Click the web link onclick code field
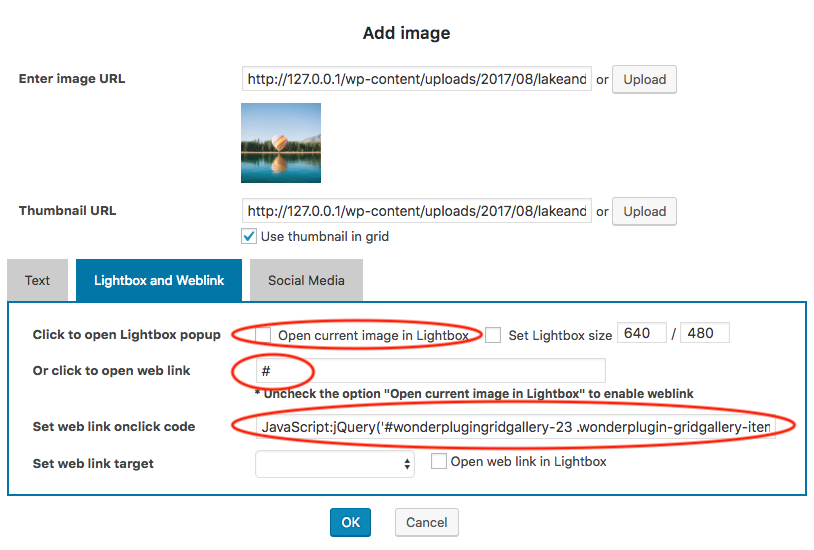The height and width of the screenshot is (550, 814). pos(515,427)
